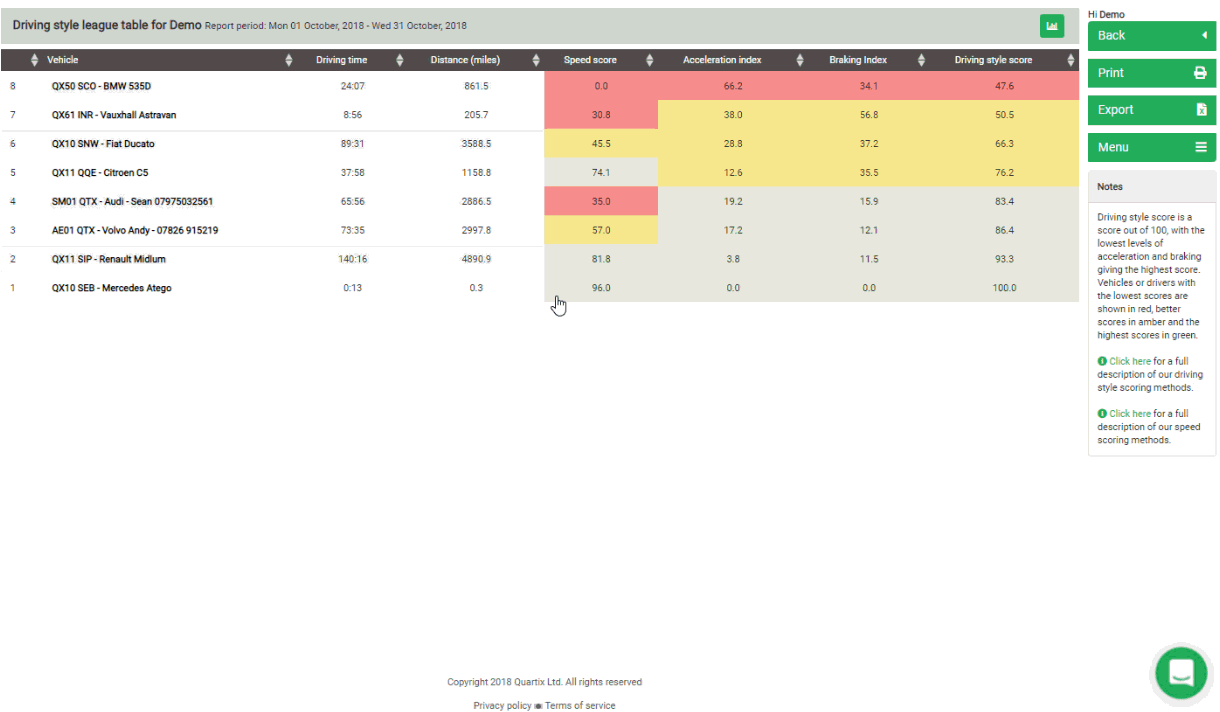Image resolution: width=1220 pixels, height=712 pixels.
Task: Click the spreadsheet icon on Export button
Action: coord(1200,110)
